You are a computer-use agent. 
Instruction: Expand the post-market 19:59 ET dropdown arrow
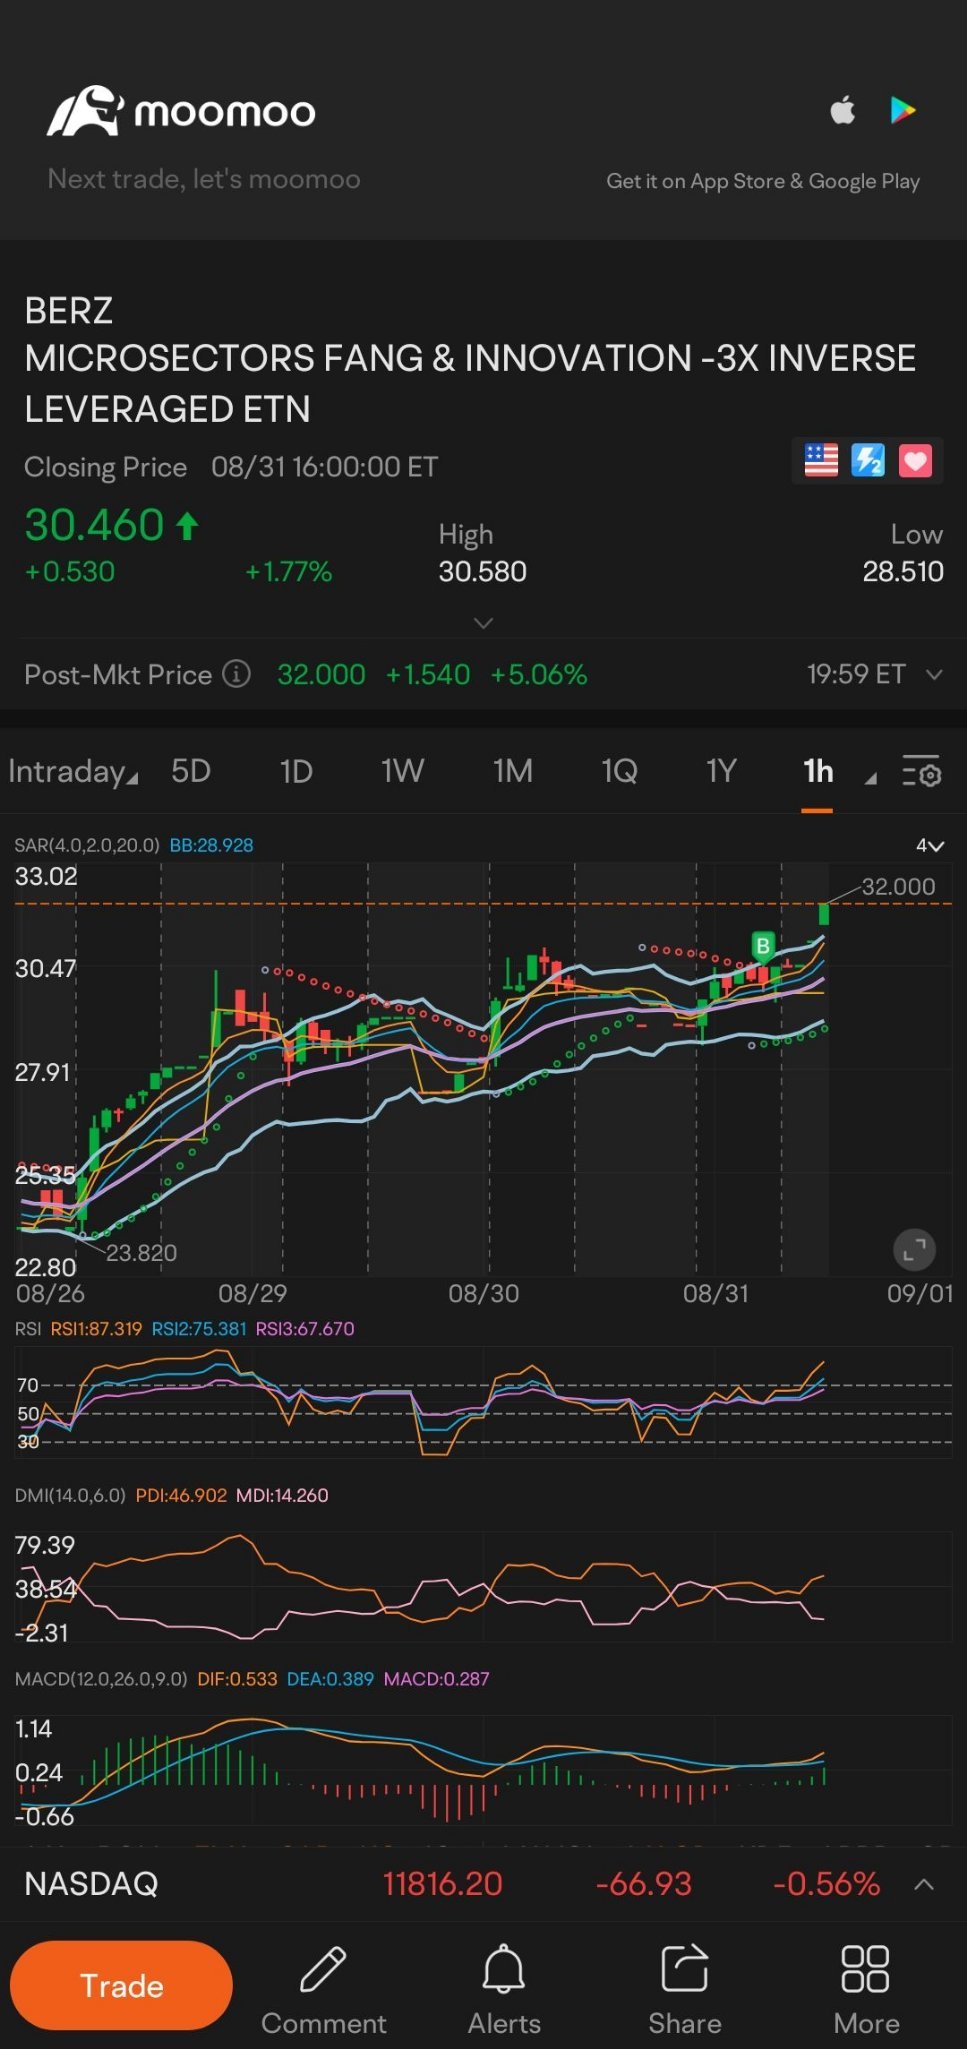pos(934,675)
